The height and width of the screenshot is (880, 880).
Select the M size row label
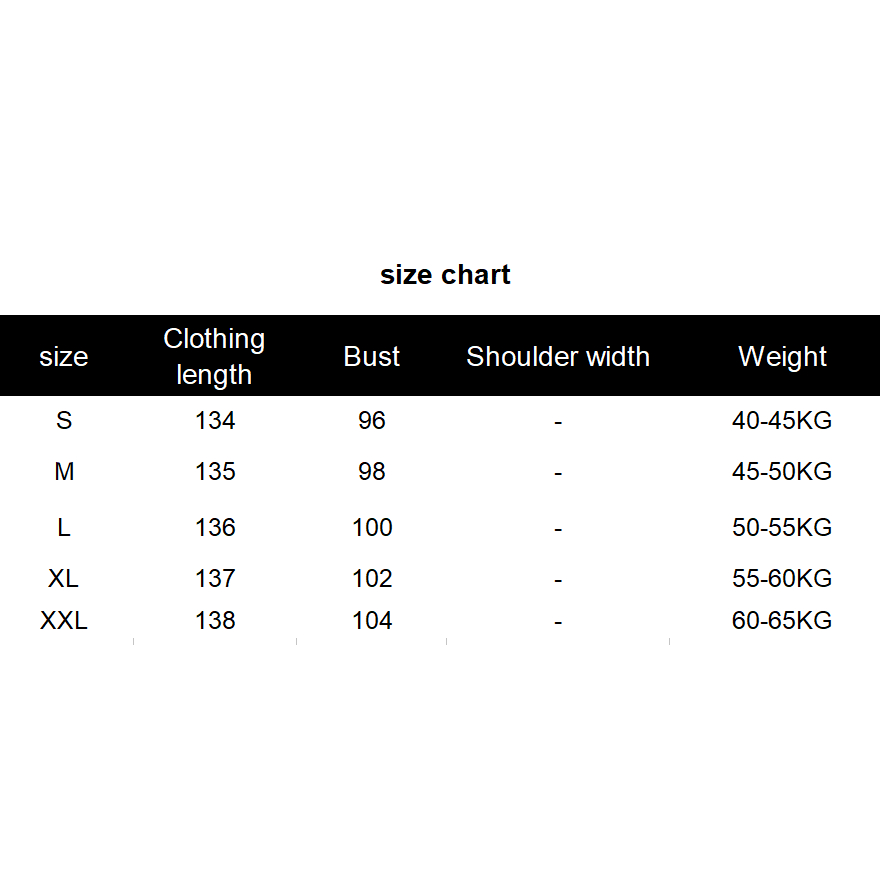64,472
